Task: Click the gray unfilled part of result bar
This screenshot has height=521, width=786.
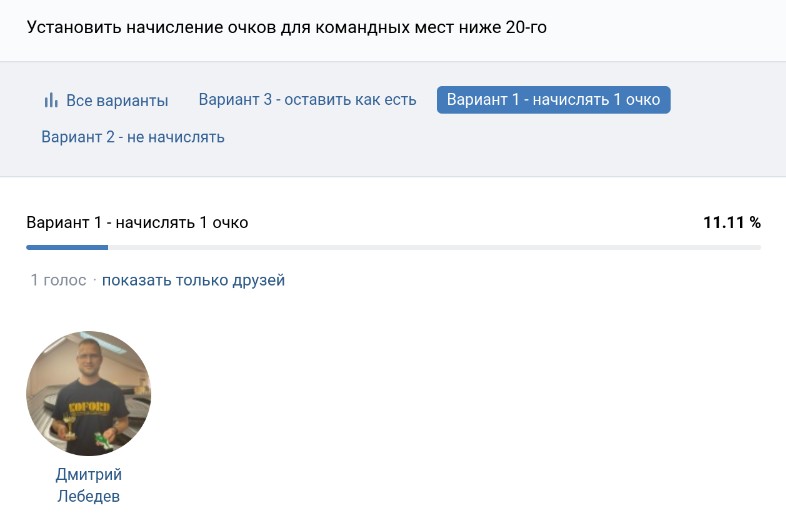Action: tap(430, 246)
